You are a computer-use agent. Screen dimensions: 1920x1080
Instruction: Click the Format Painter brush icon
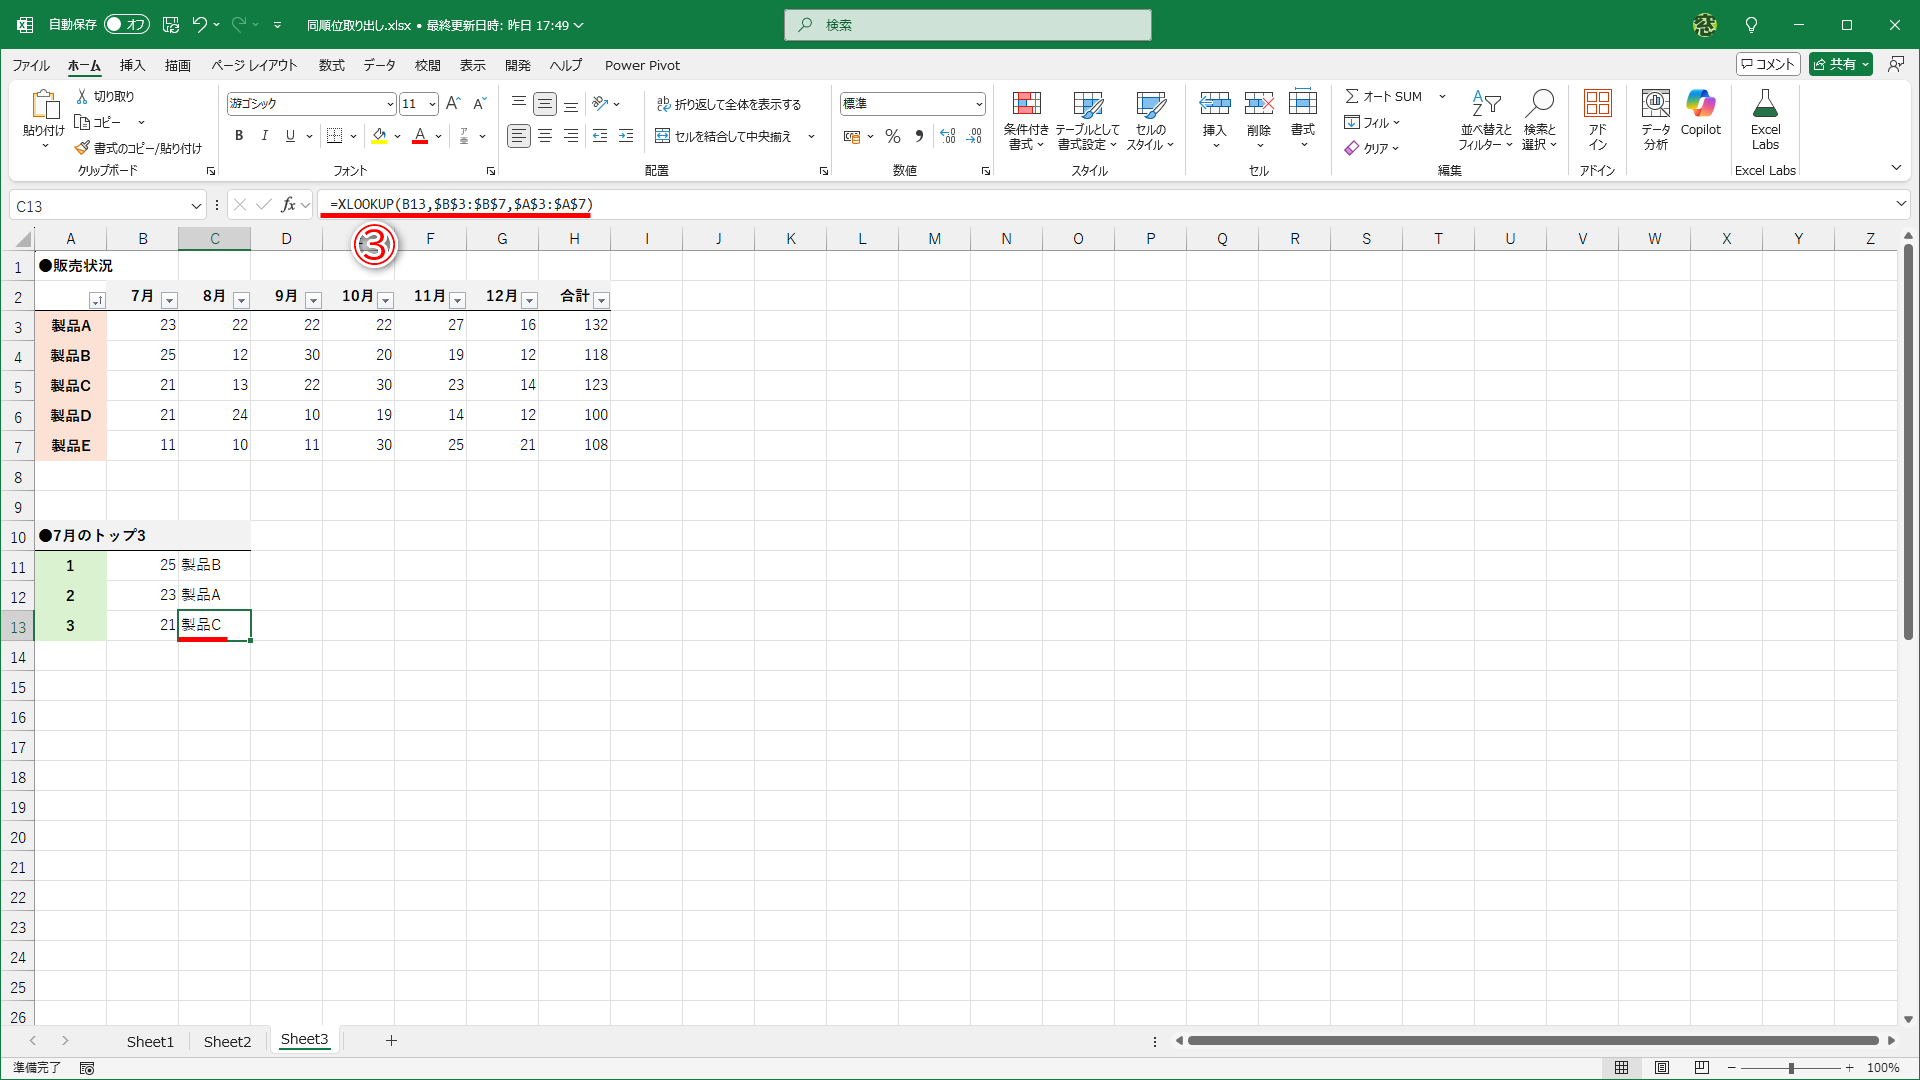click(x=83, y=148)
